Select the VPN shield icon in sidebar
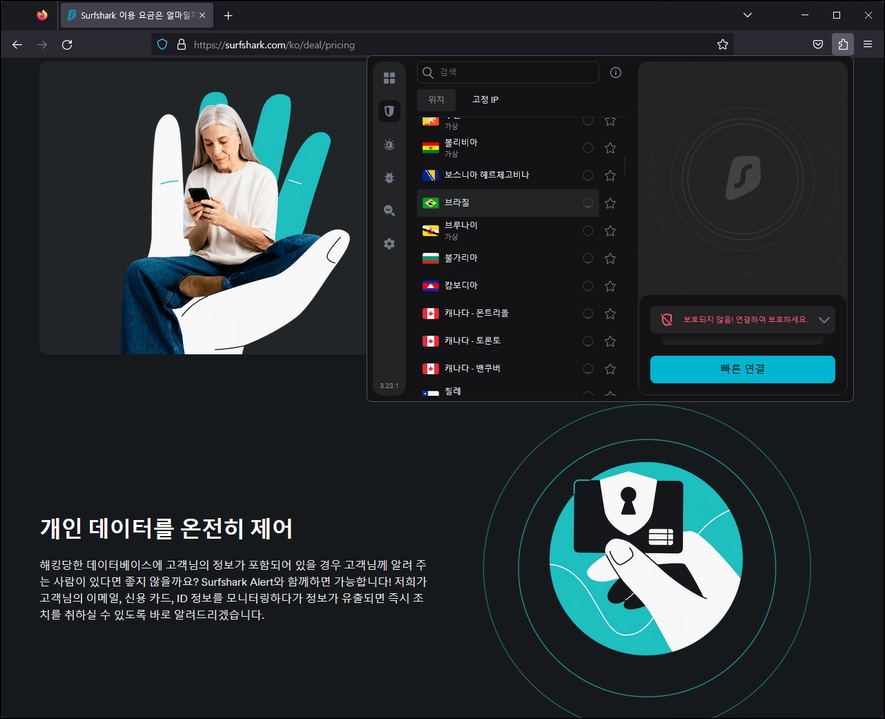The width and height of the screenshot is (885, 719). pos(389,111)
